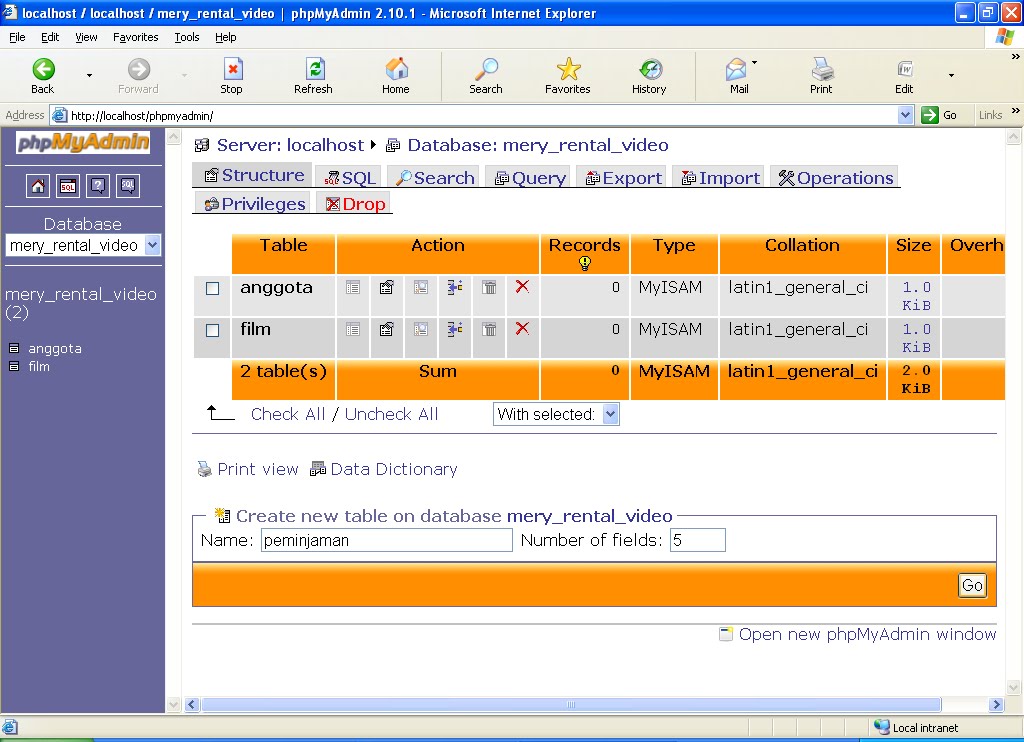
Task: Click Structure icon for film table
Action: click(x=387, y=329)
